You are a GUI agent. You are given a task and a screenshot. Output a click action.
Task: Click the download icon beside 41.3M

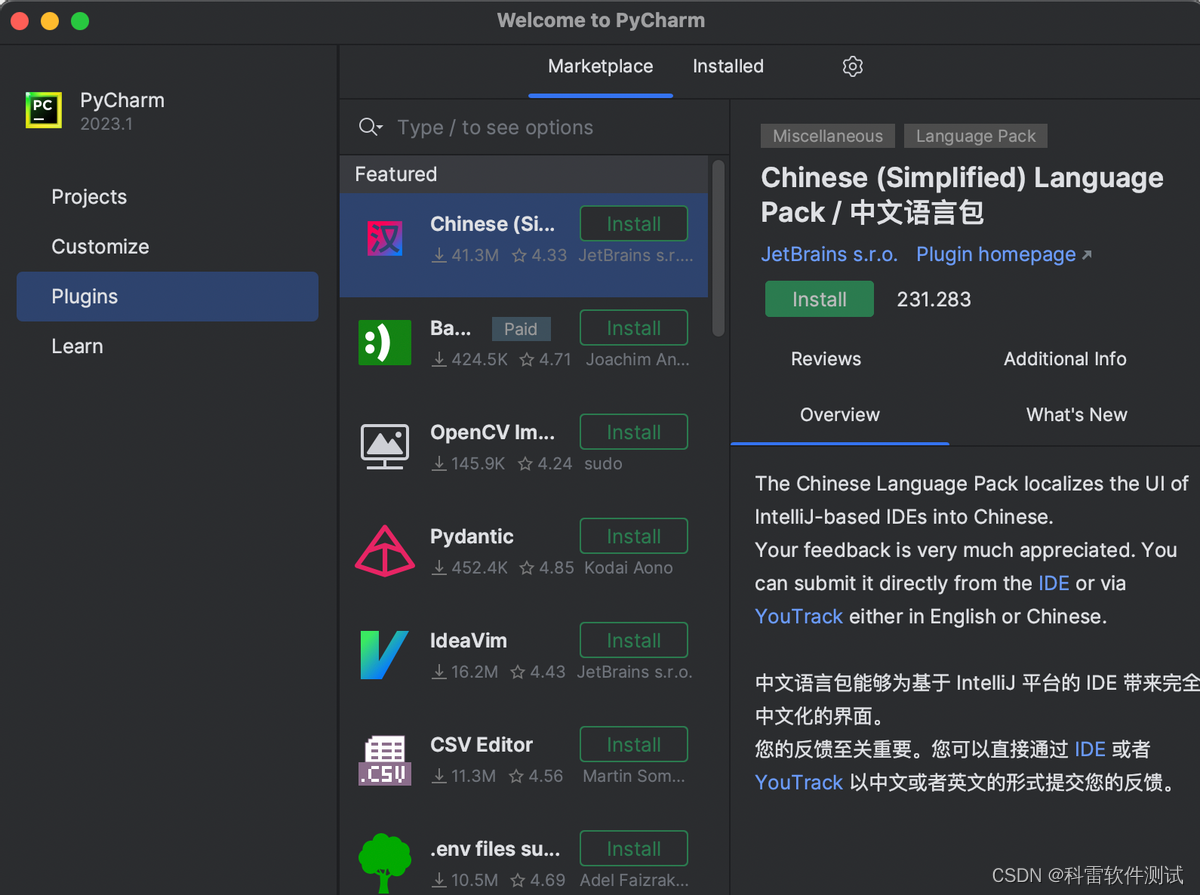pos(439,256)
